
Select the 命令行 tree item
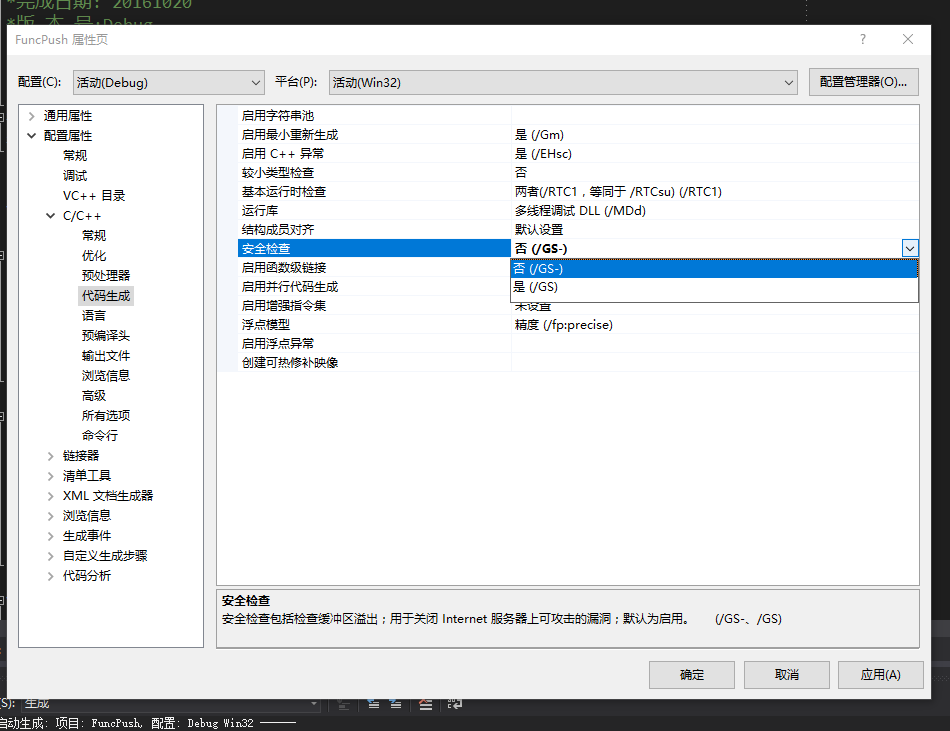click(x=100, y=435)
